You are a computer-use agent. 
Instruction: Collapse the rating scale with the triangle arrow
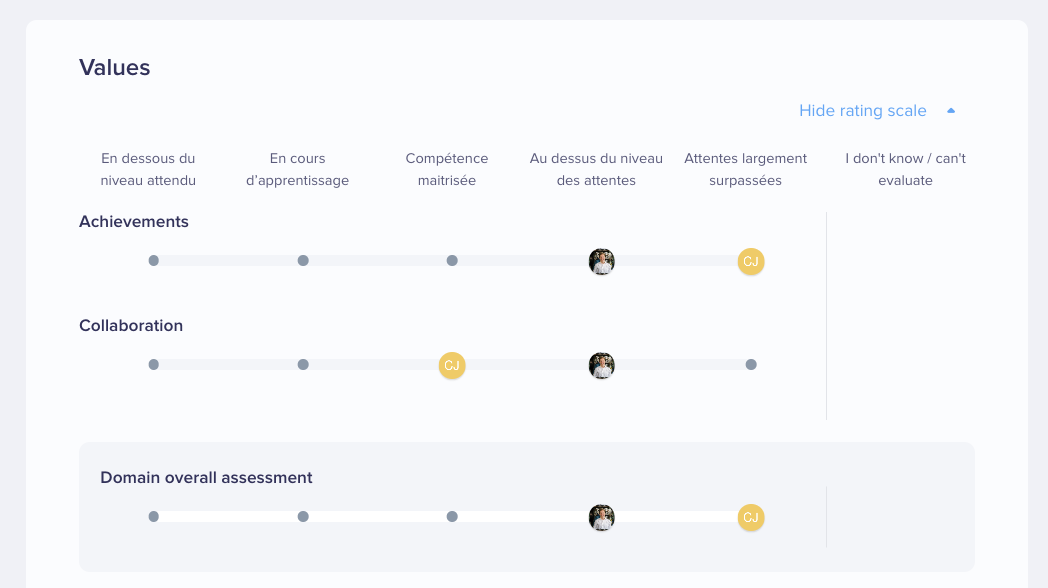[951, 111]
